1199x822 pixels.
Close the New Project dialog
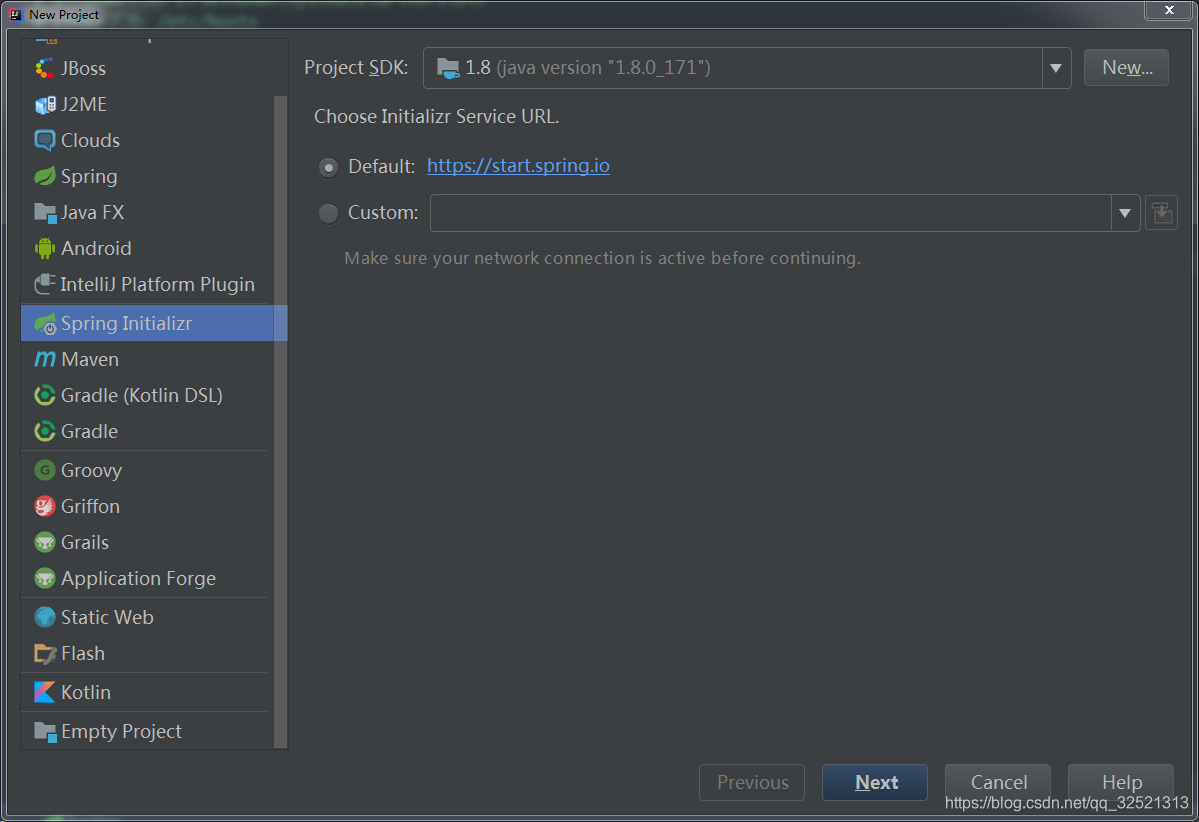(x=1168, y=10)
